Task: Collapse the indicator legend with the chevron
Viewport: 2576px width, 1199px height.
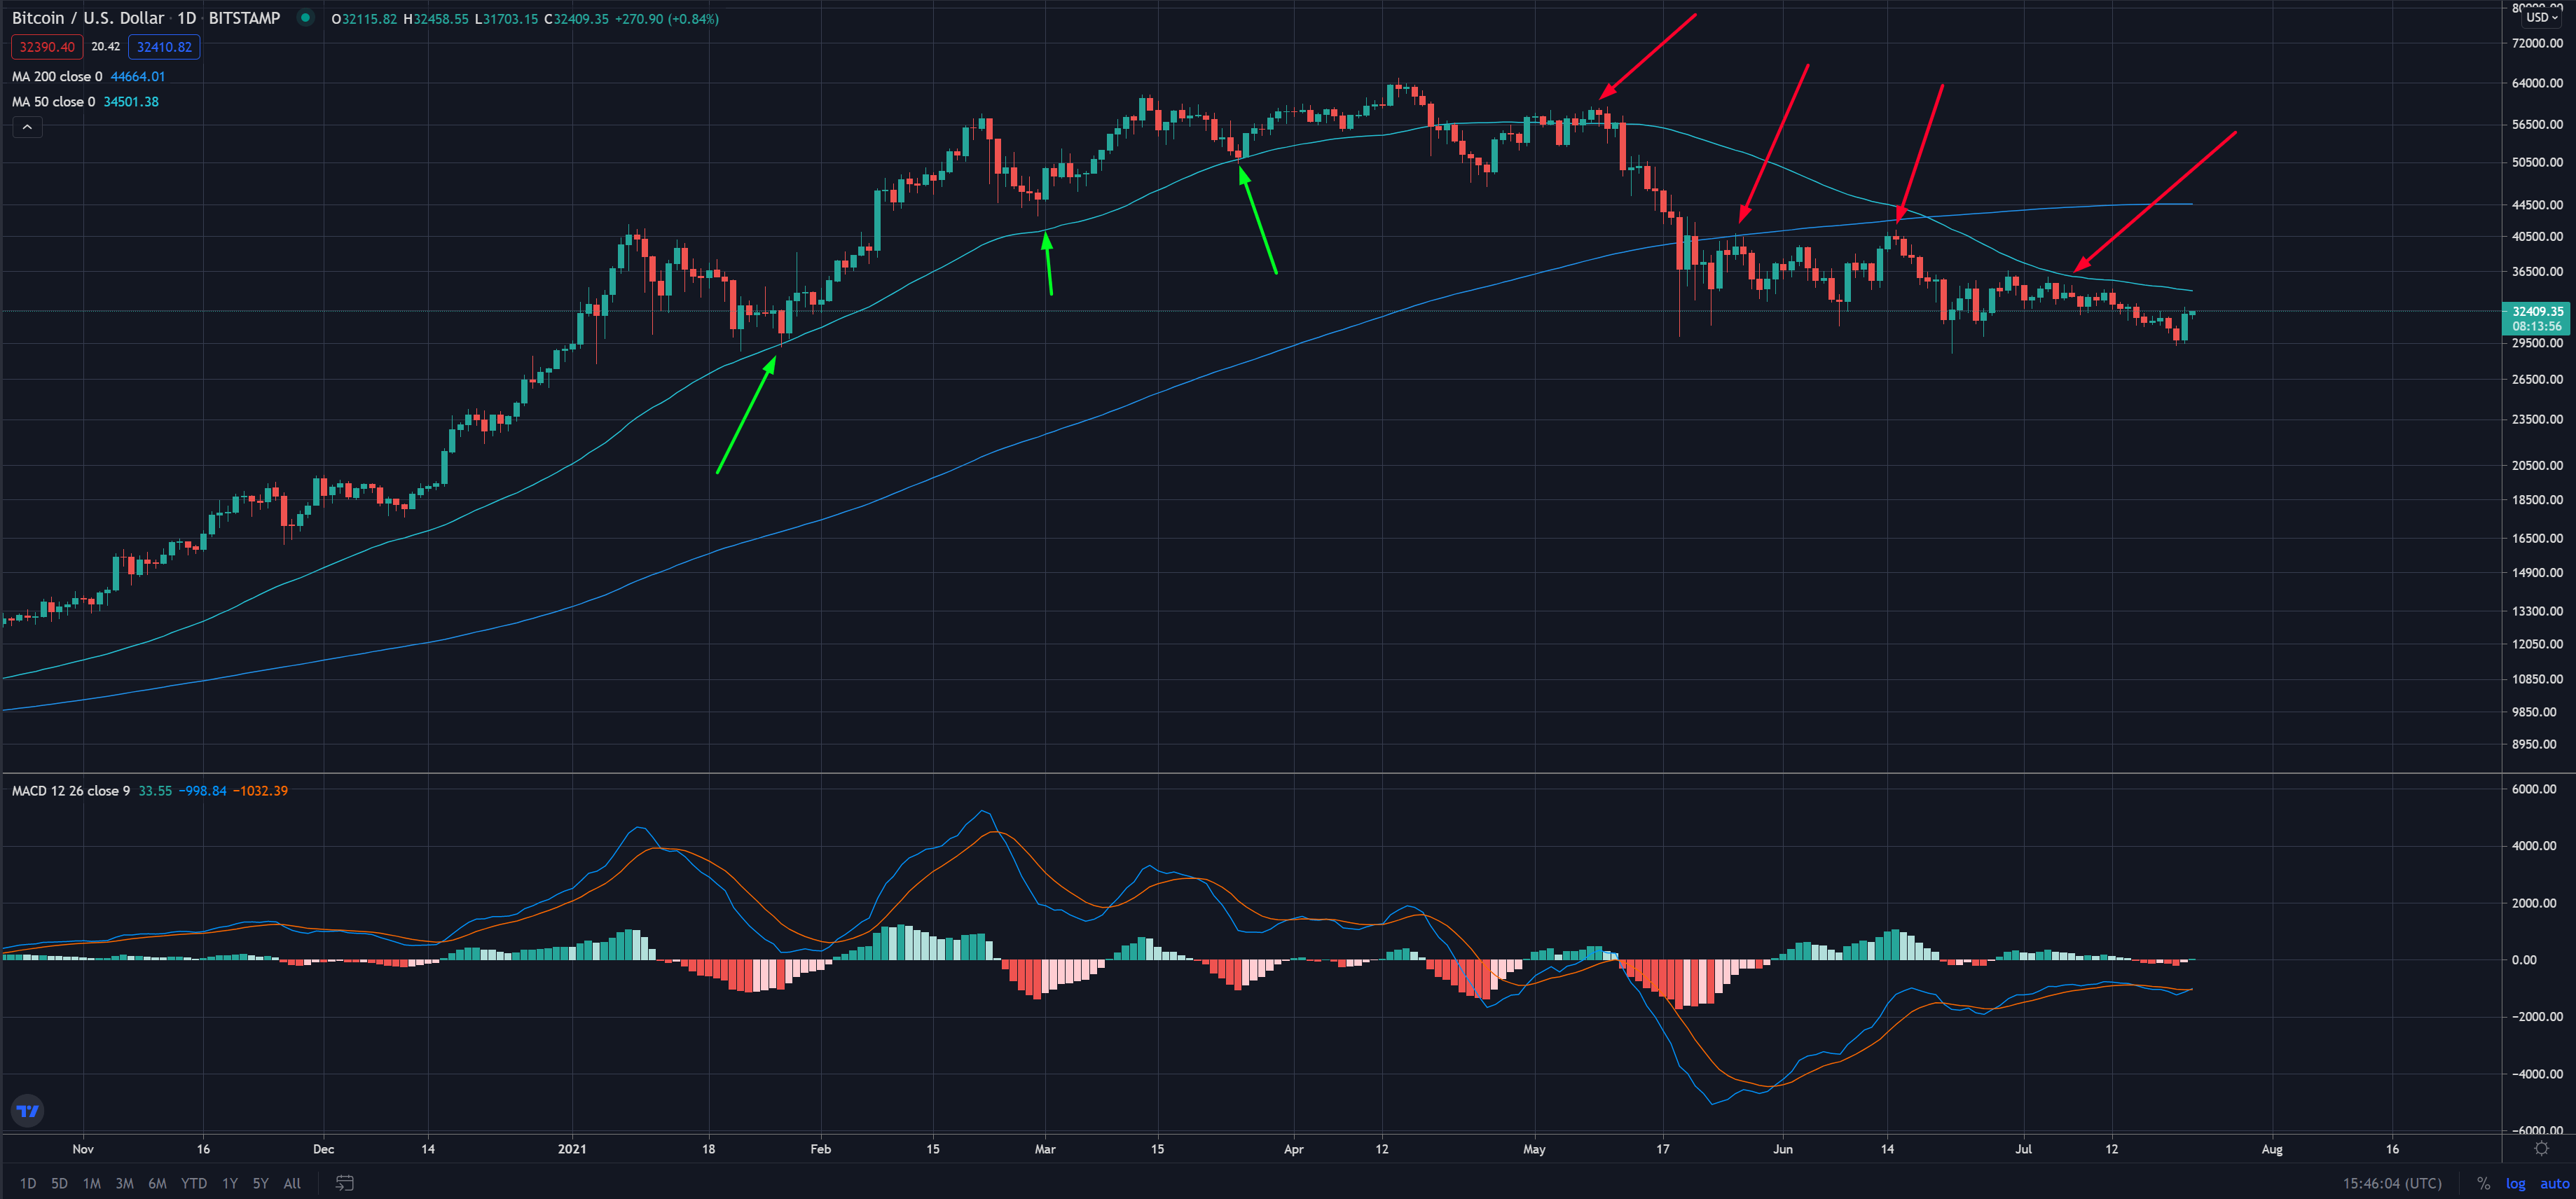Action: pos(28,127)
